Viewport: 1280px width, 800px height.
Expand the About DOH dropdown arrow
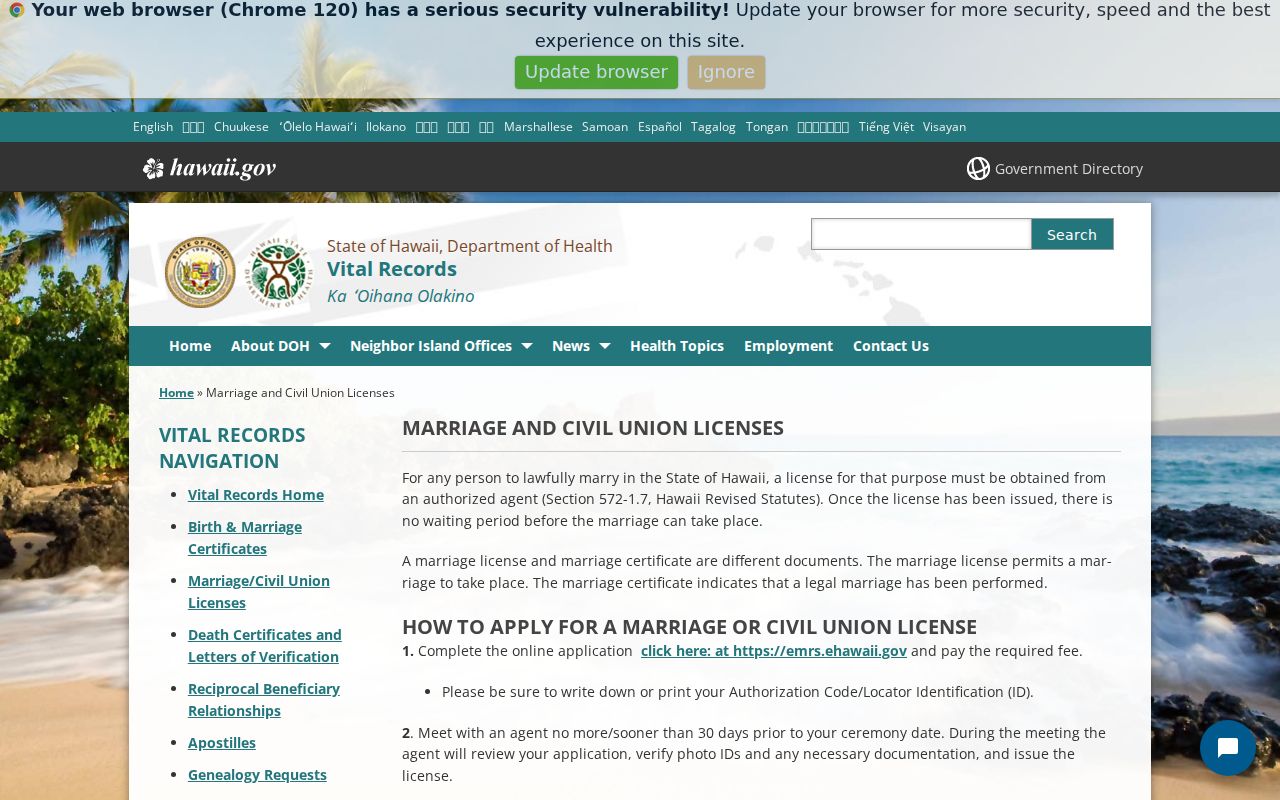pos(324,346)
